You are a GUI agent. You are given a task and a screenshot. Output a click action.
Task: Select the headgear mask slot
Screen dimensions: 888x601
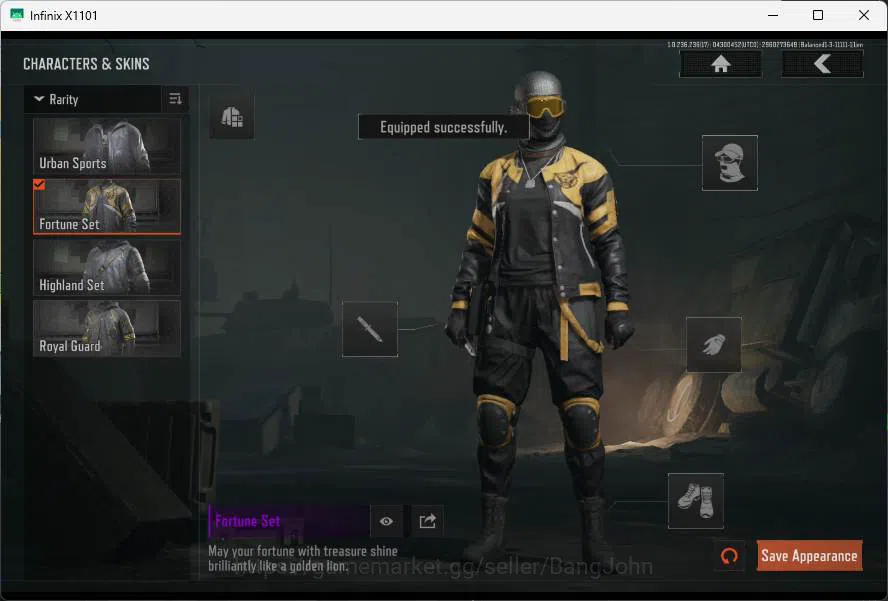pos(729,163)
